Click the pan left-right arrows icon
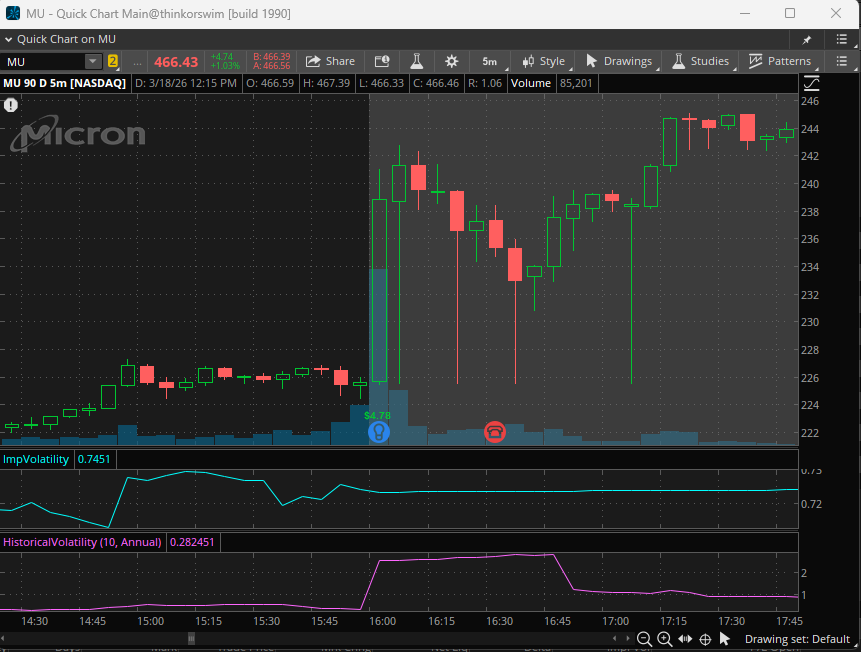The width and height of the screenshot is (861, 652). (685, 639)
